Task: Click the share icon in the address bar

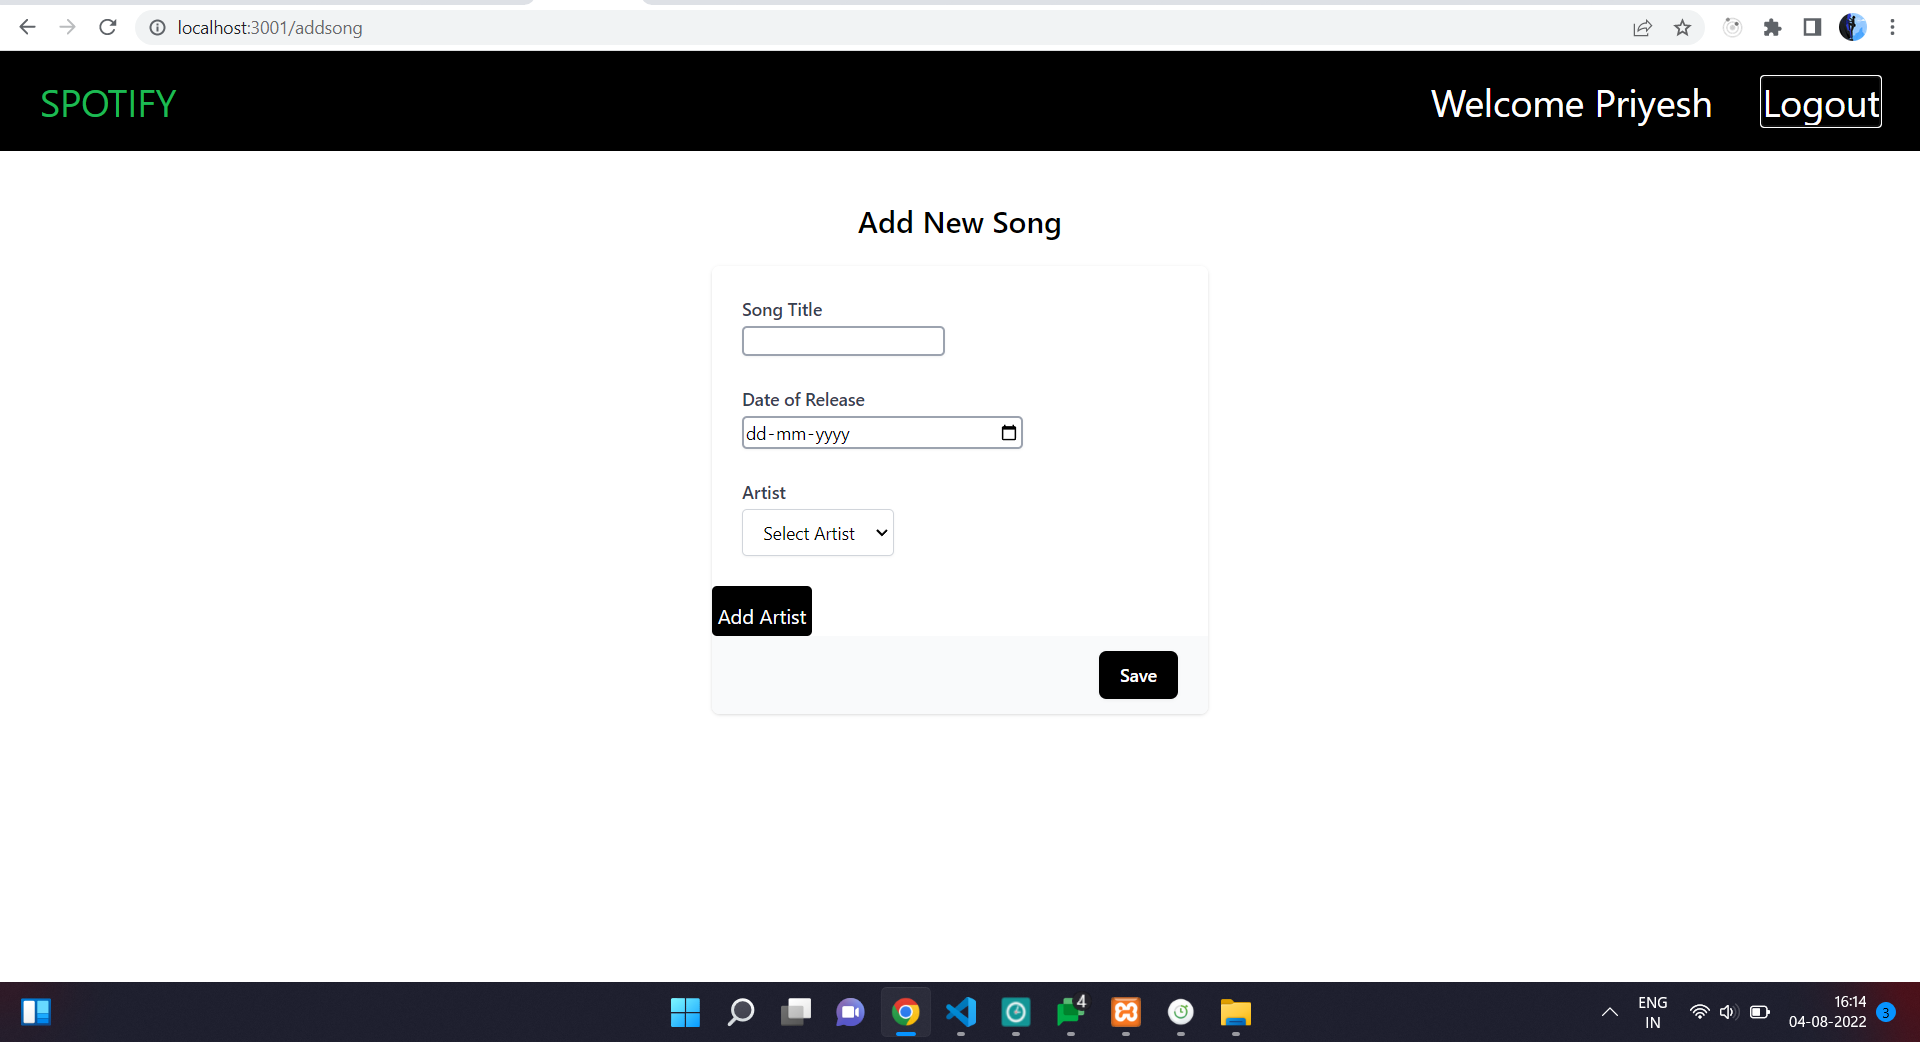Action: 1643,27
